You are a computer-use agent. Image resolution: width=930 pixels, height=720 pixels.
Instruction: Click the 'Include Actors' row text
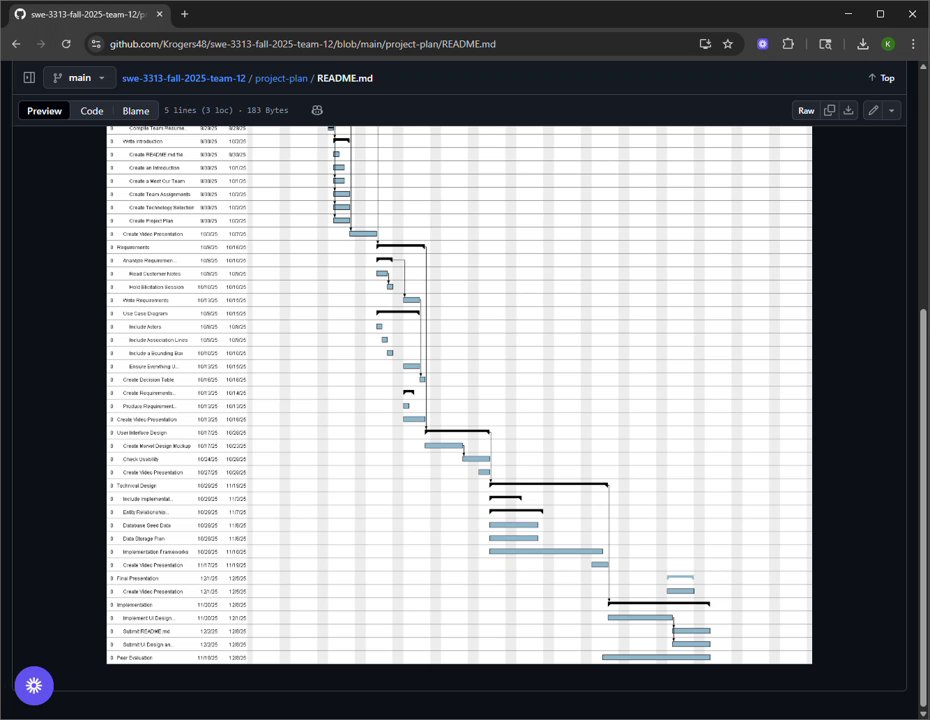click(x=145, y=327)
